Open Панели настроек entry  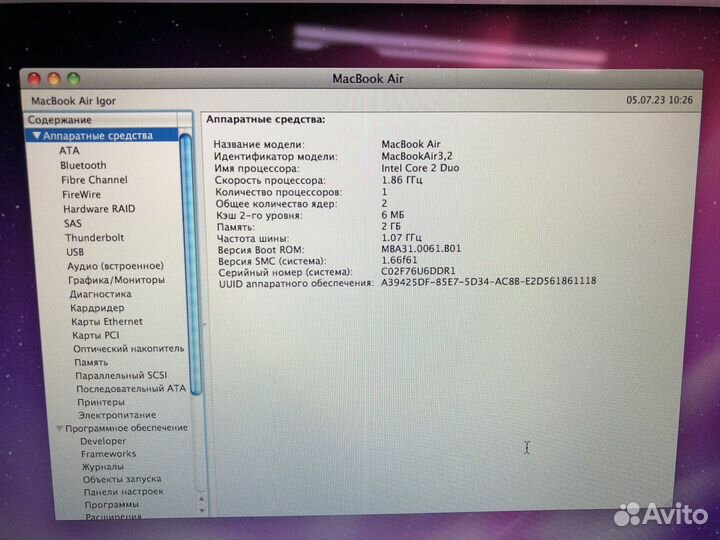(124, 492)
